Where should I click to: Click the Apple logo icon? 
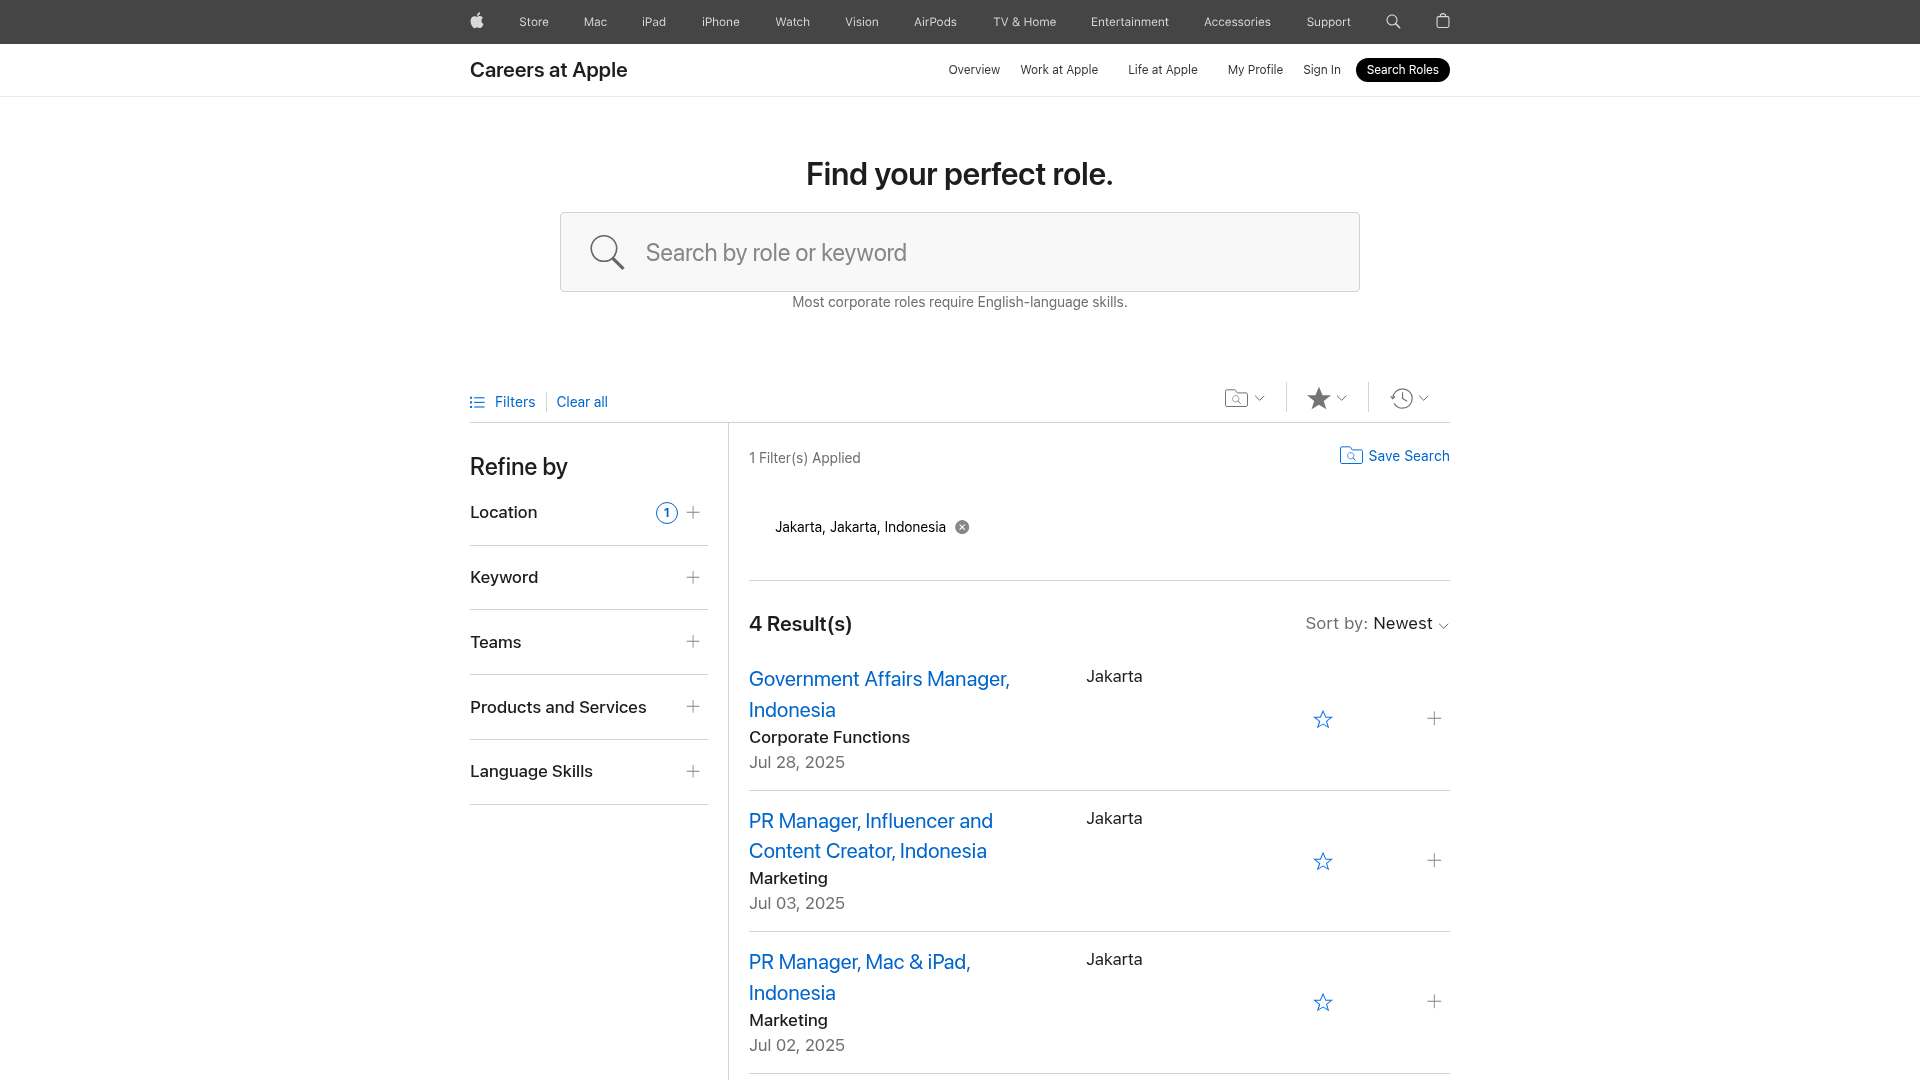(x=477, y=21)
